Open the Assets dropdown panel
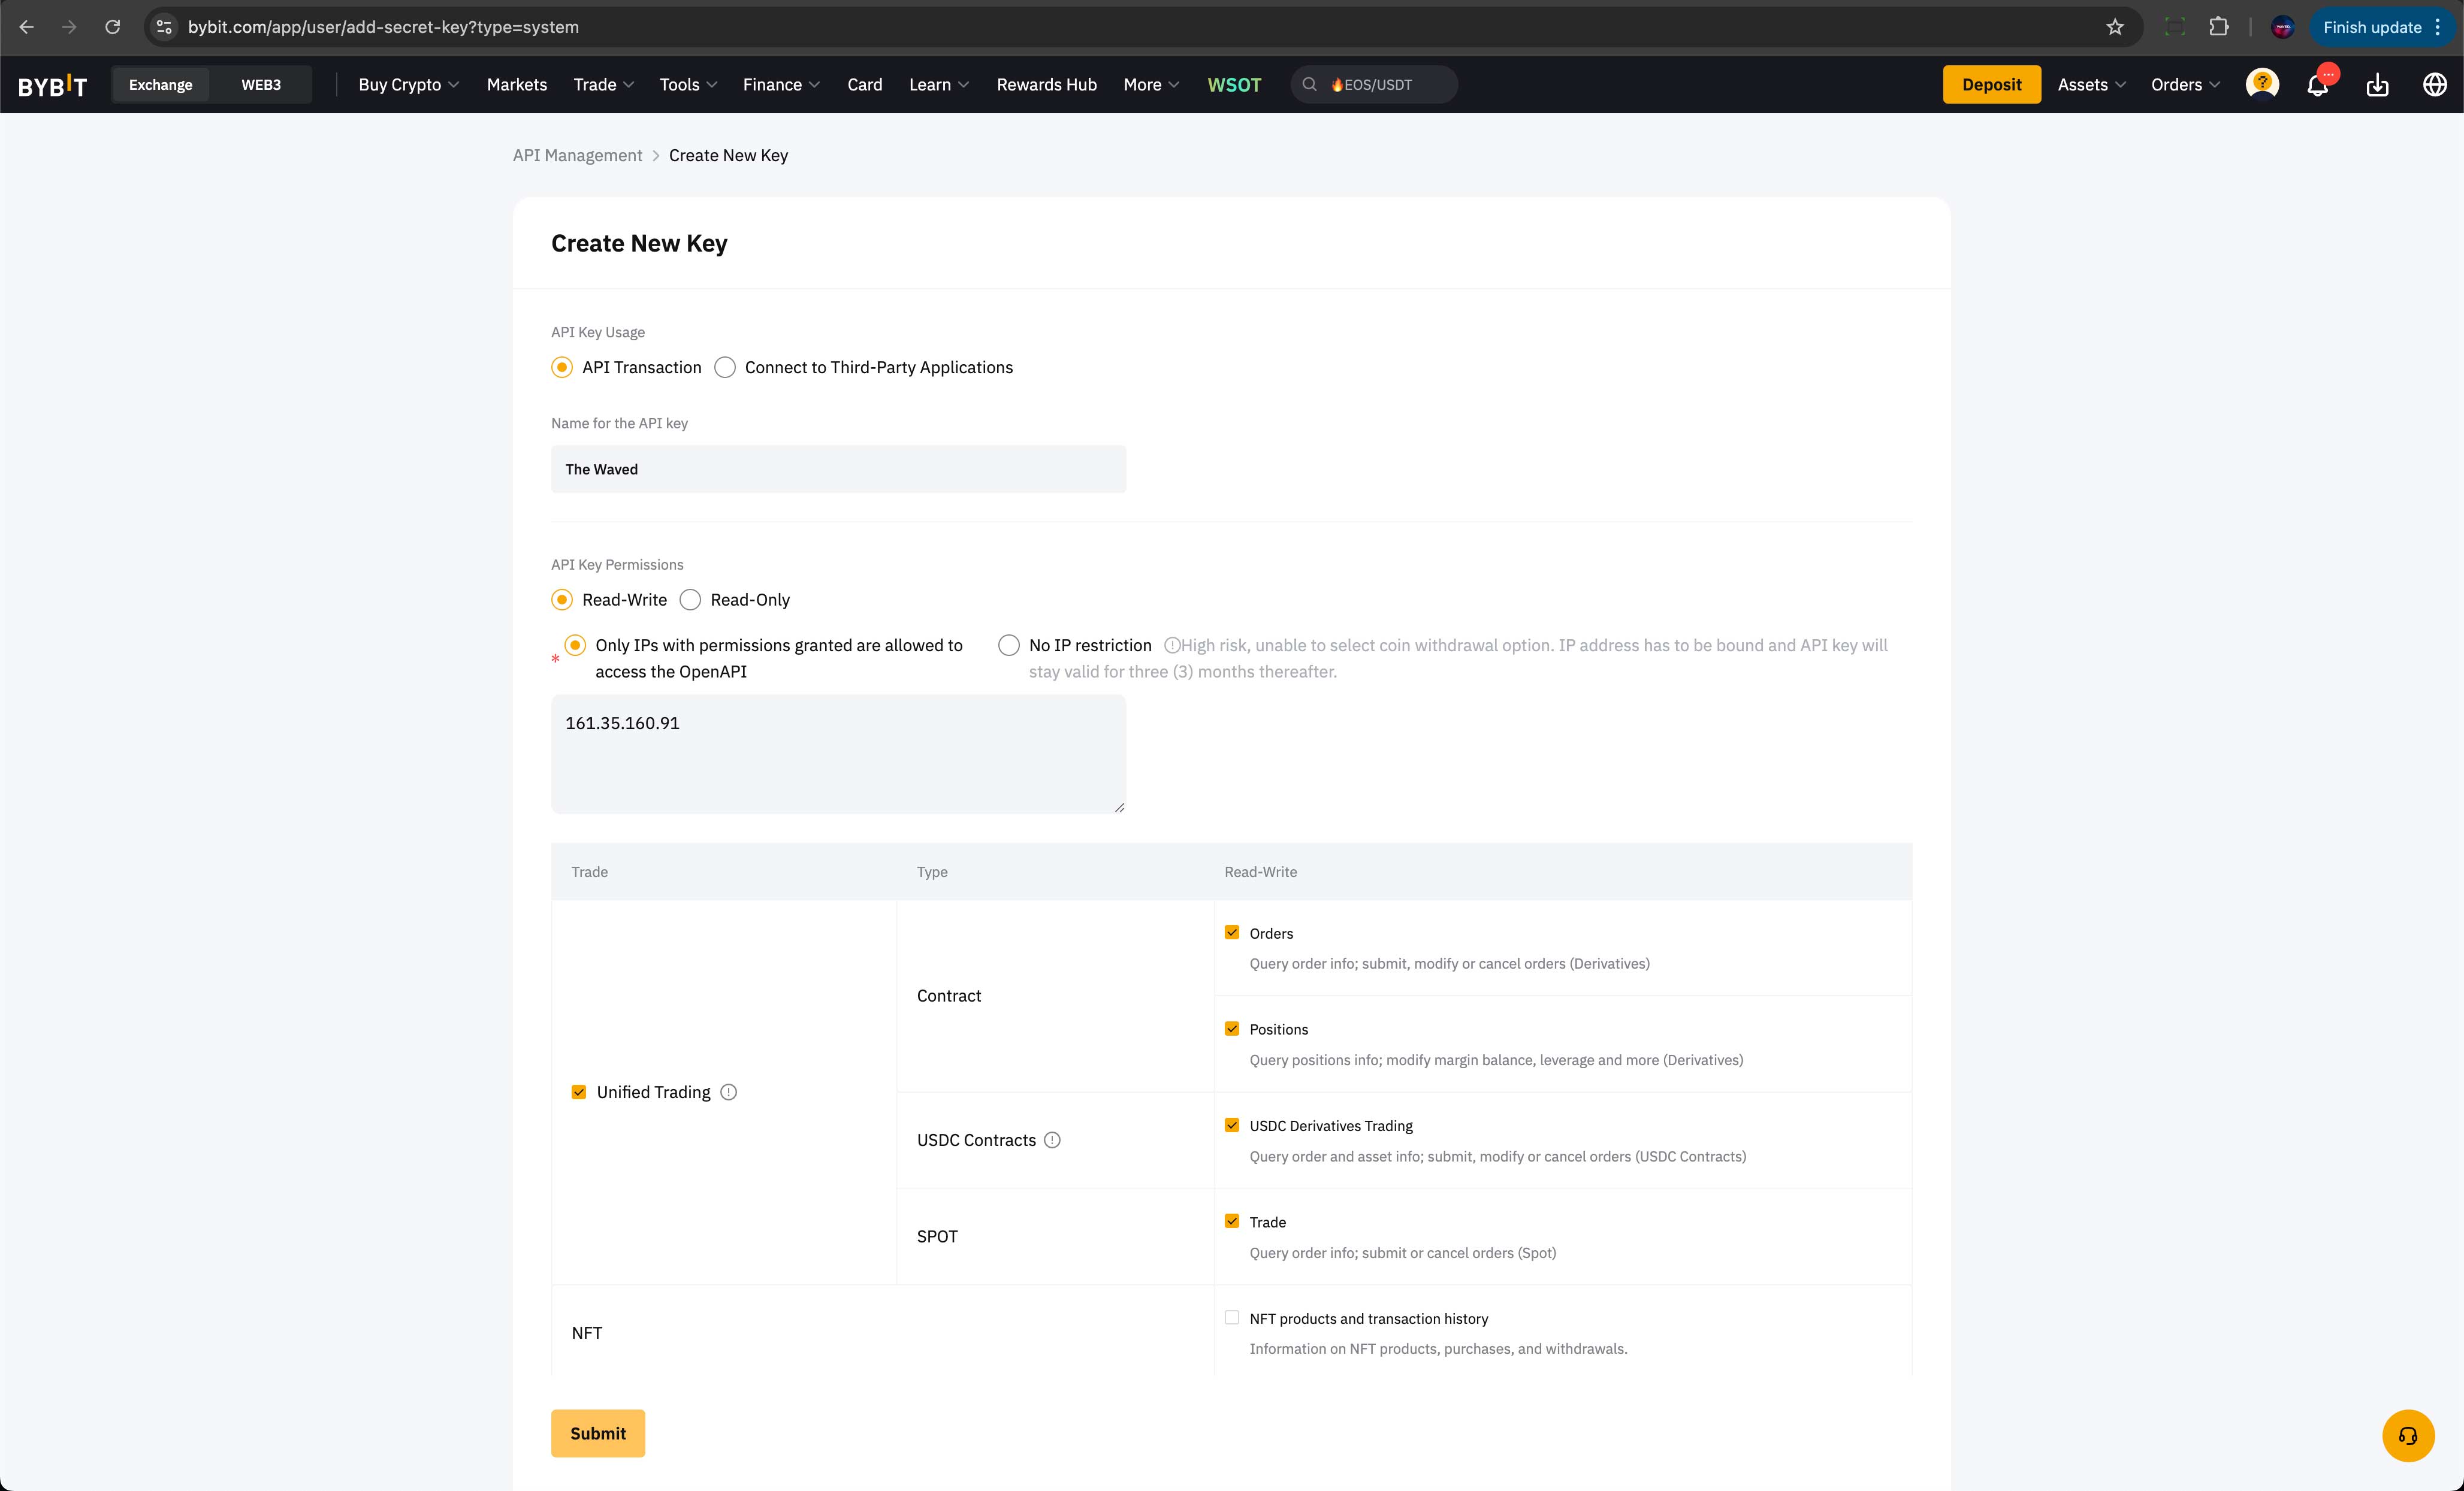The width and height of the screenshot is (2464, 1491). click(2087, 84)
